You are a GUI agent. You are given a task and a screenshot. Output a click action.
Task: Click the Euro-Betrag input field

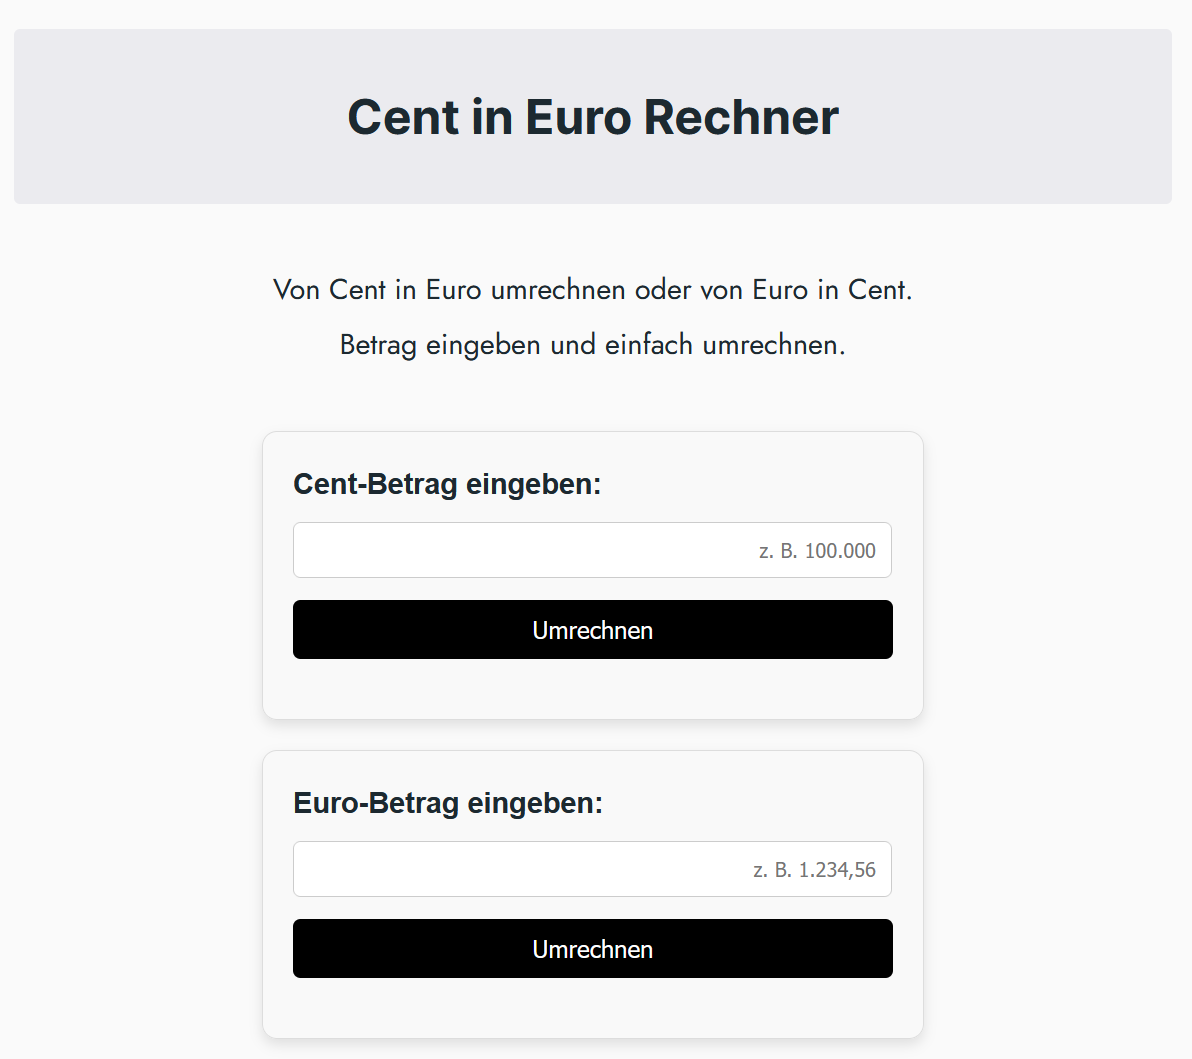(x=592, y=868)
